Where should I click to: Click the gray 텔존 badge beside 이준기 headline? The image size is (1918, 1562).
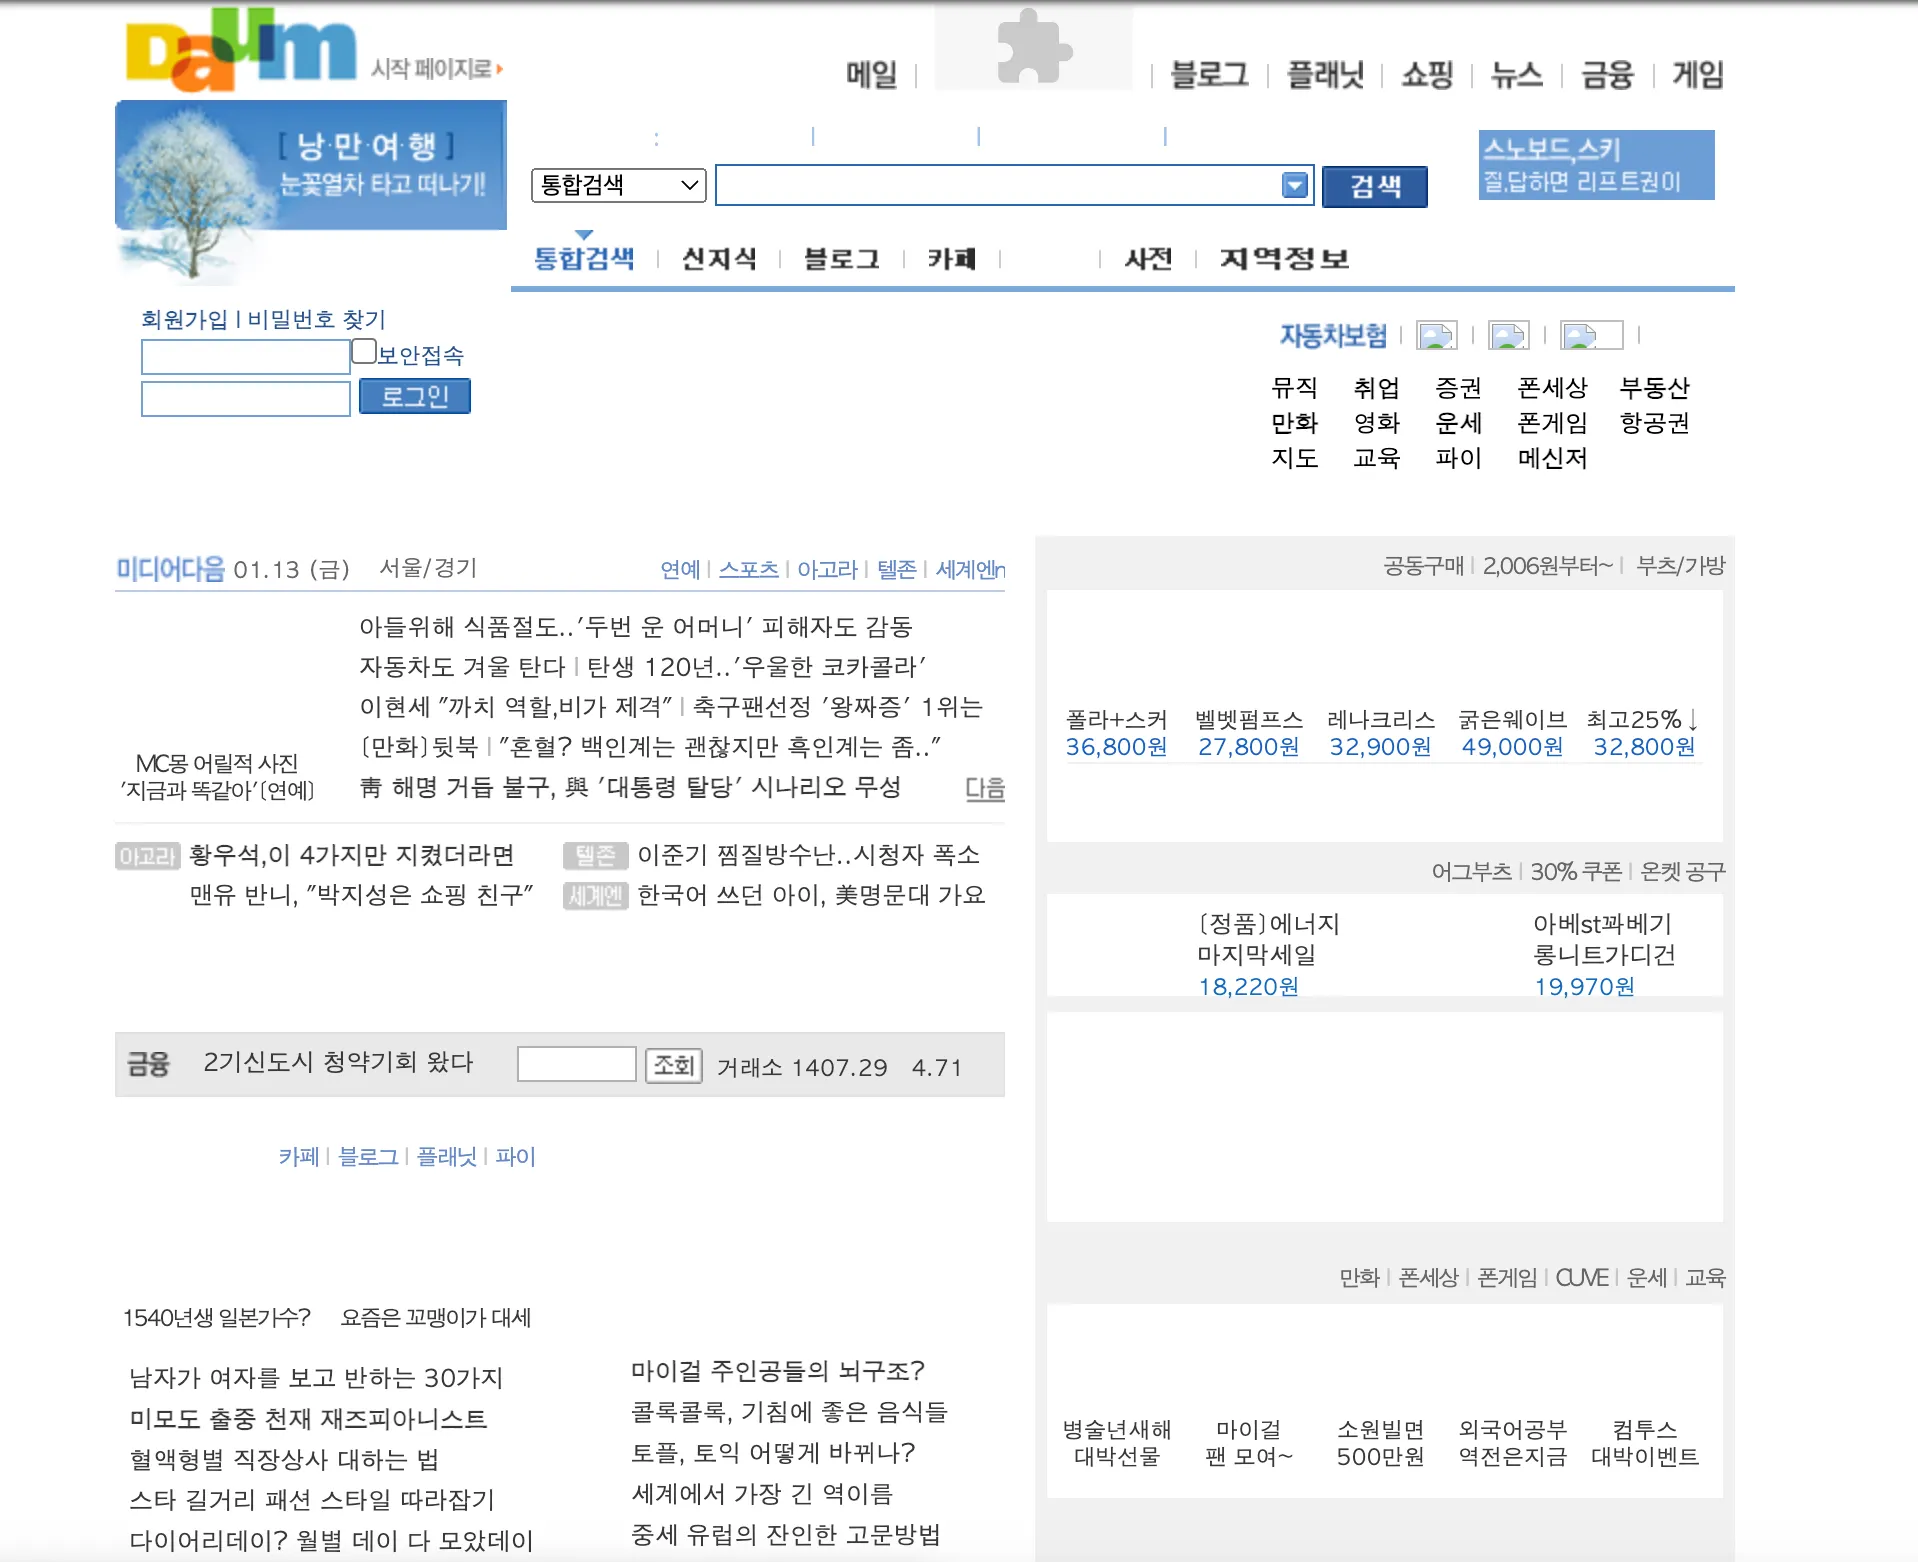(595, 856)
